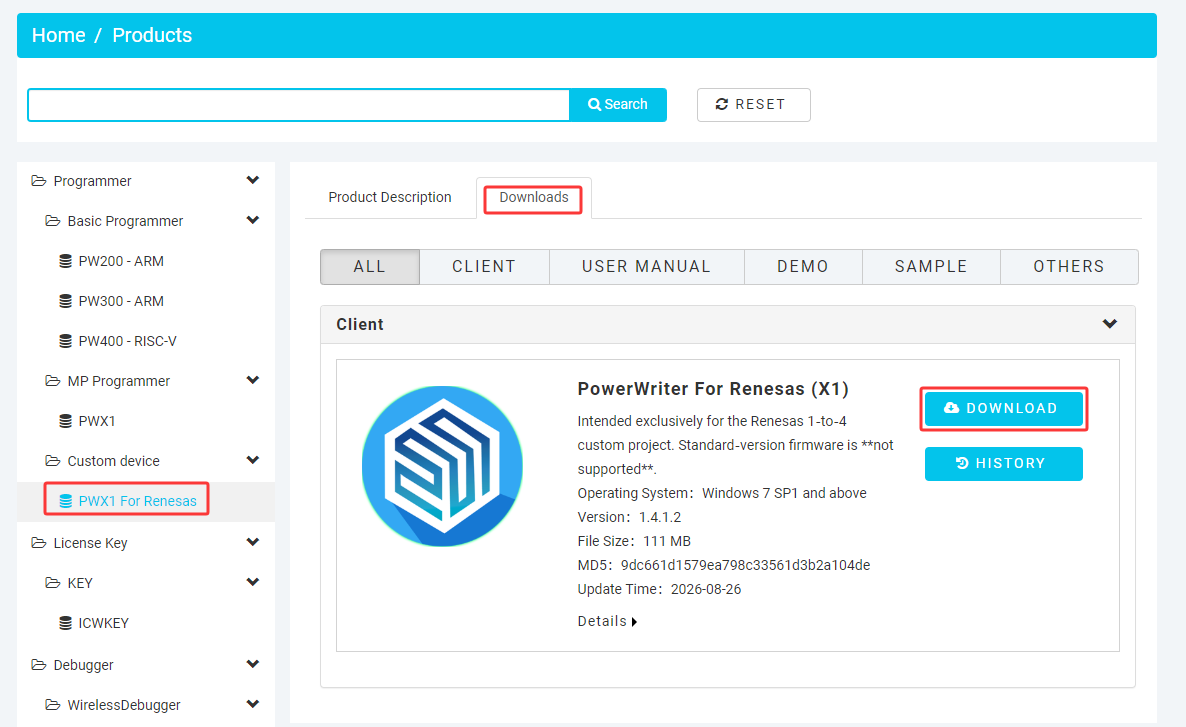Screen dimensions: 1186x727
Task: Click the PWX1 database icon
Action: (x=66, y=421)
